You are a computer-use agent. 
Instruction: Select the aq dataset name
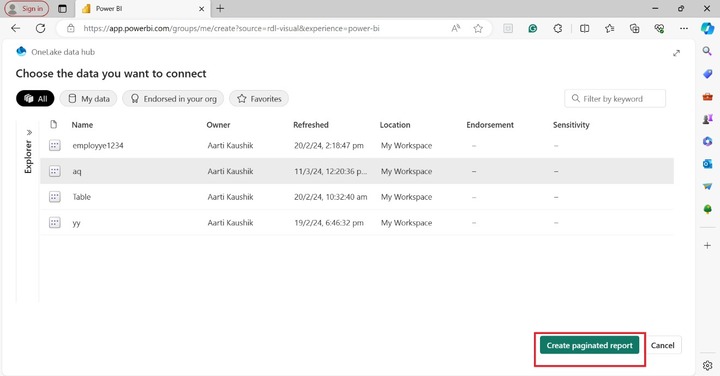77,171
